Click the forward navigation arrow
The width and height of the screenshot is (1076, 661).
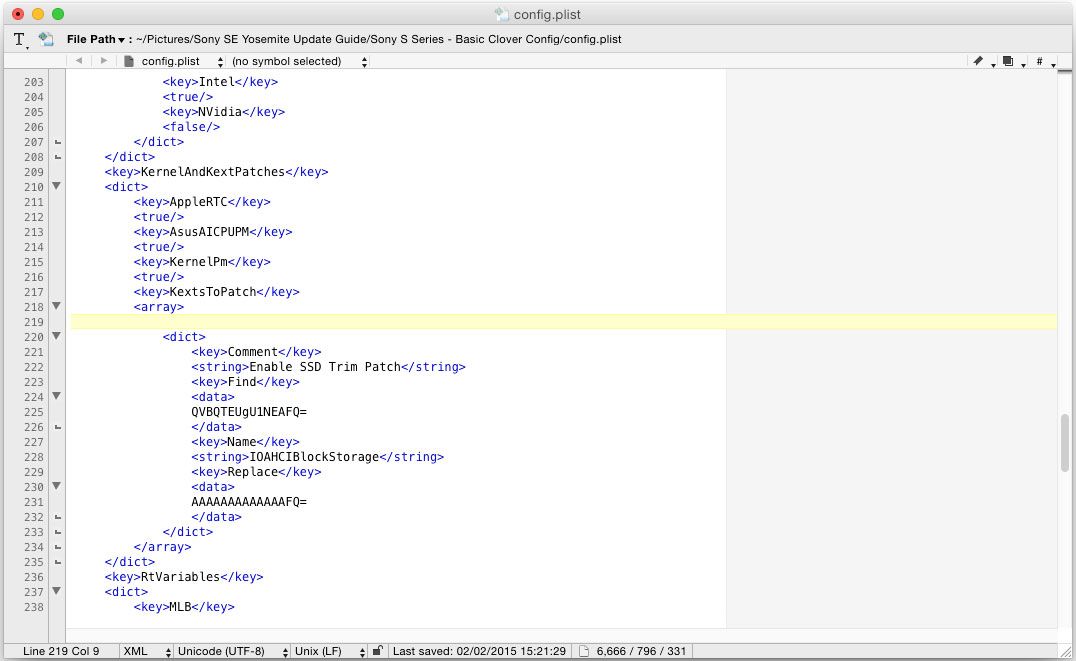(x=103, y=60)
